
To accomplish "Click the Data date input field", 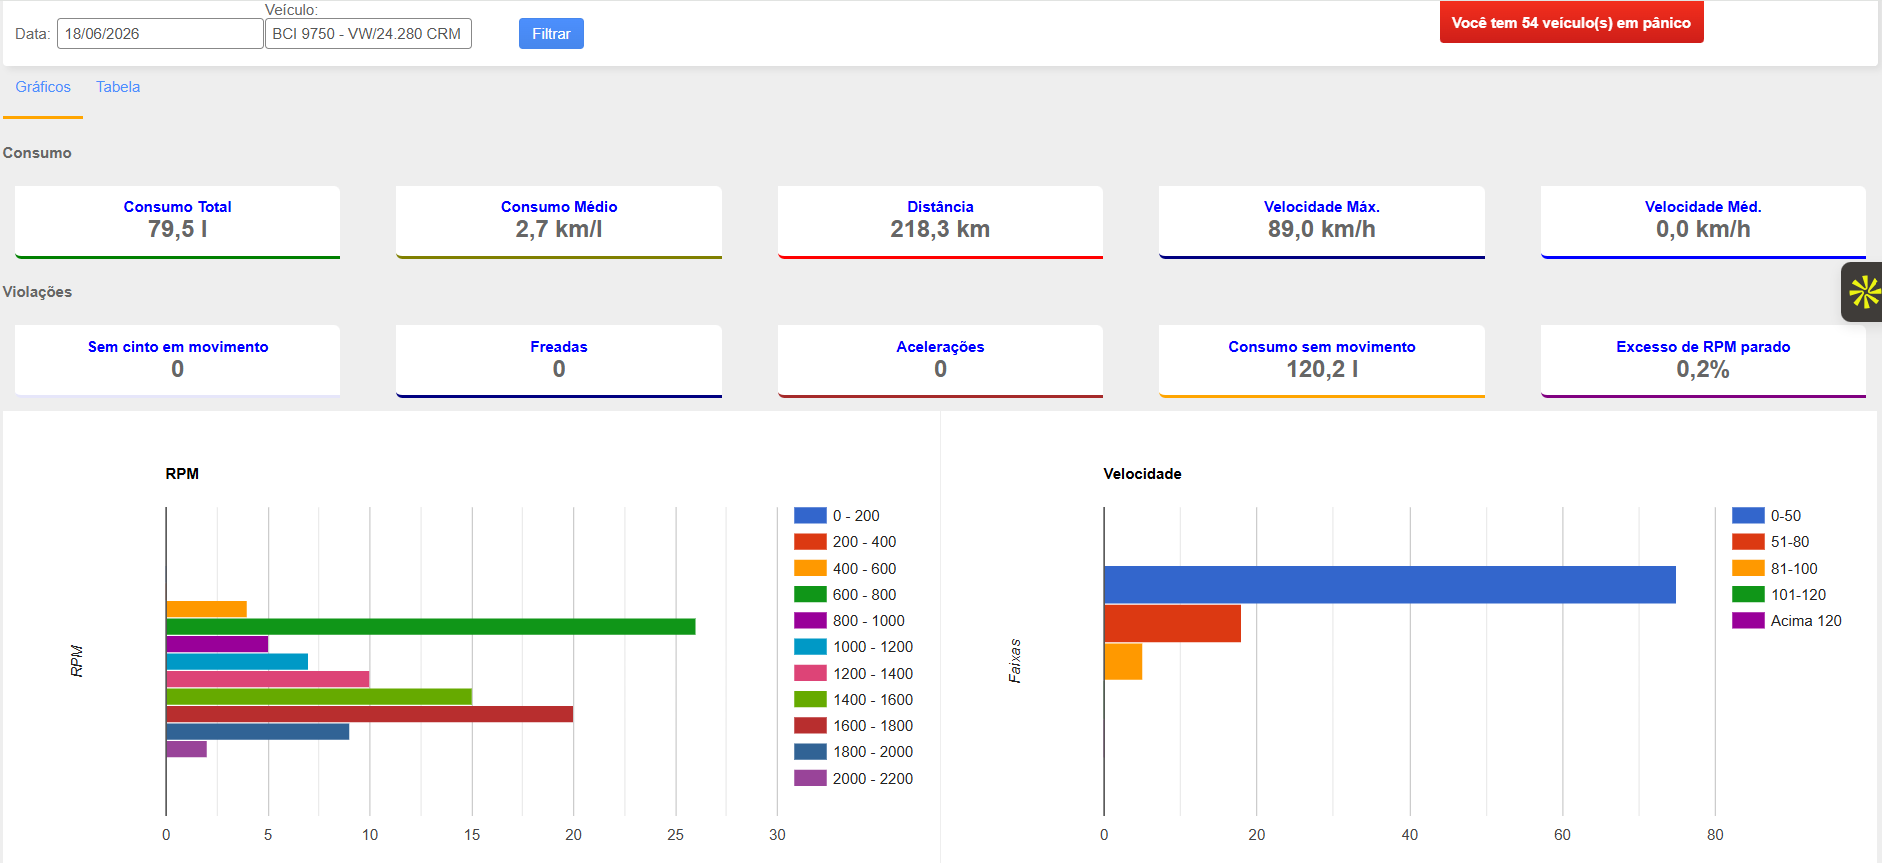I will point(160,34).
